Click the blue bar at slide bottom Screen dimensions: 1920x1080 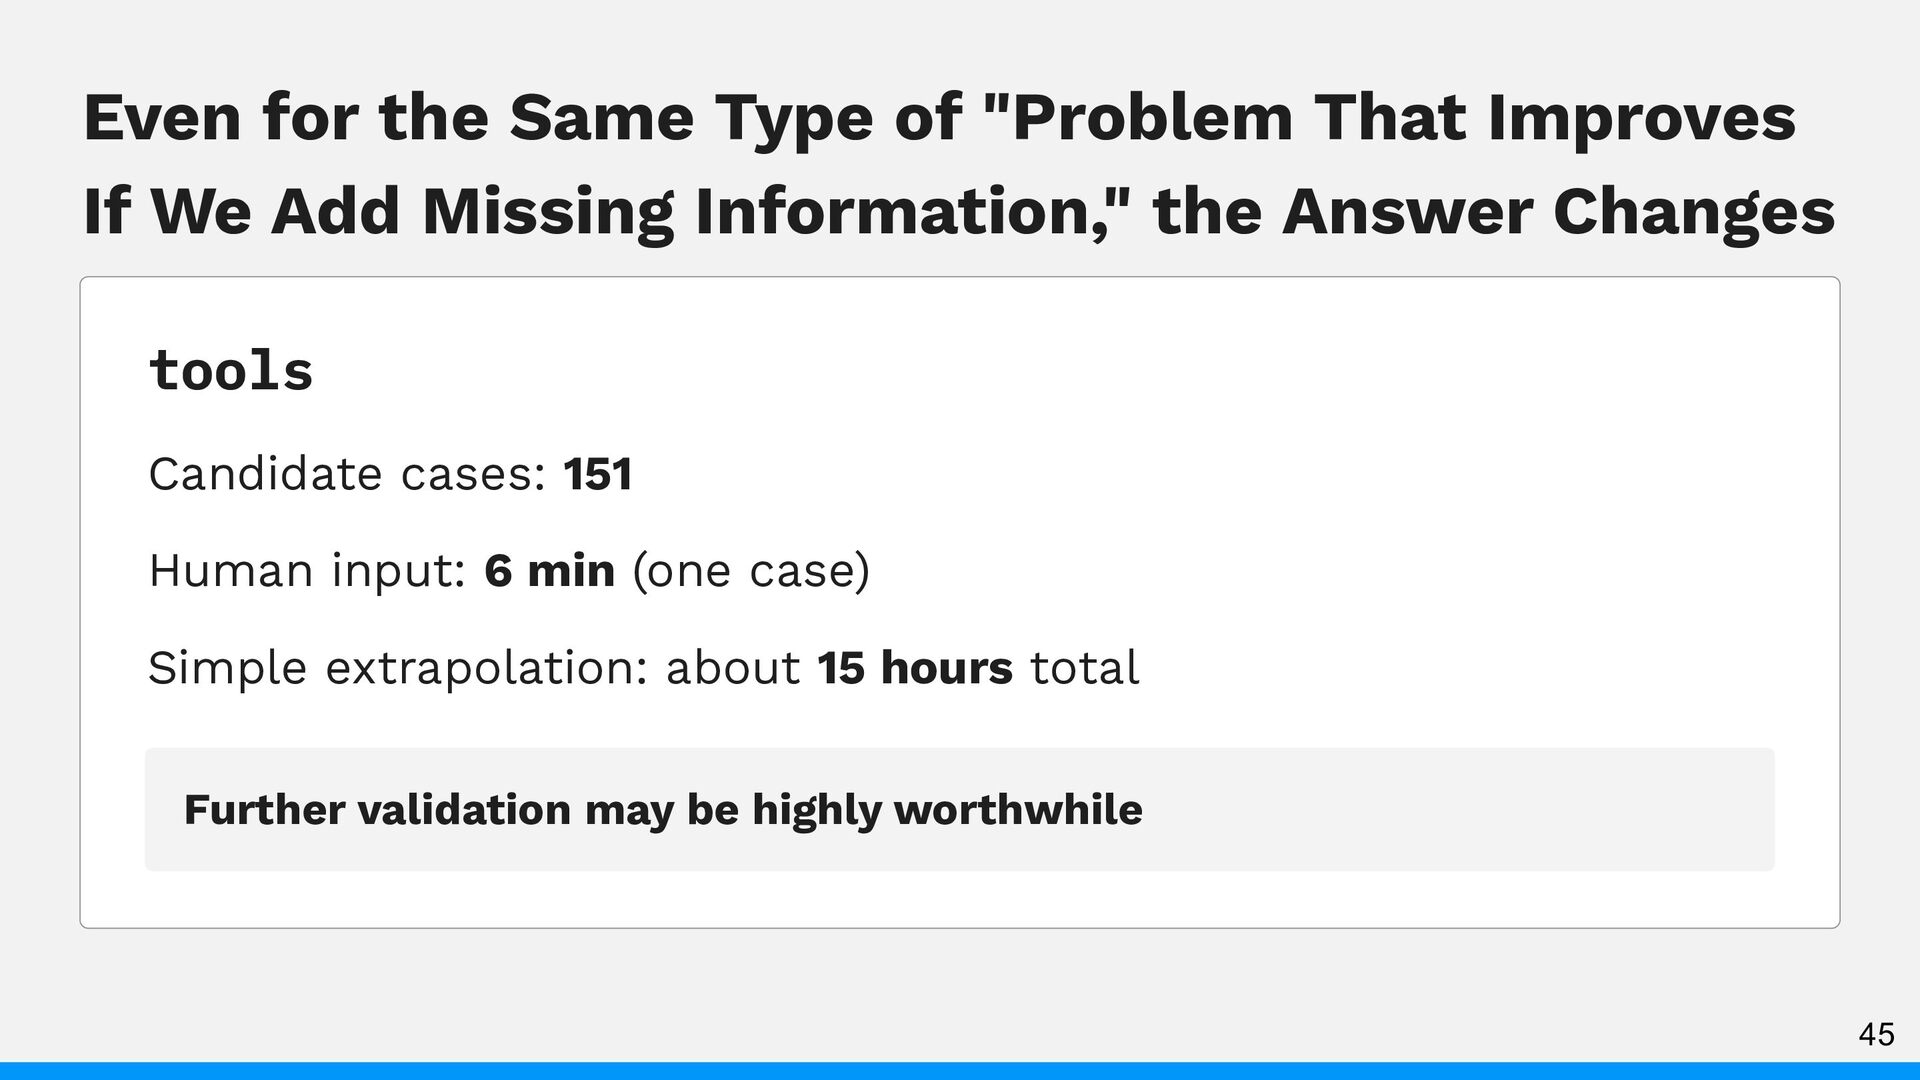point(960,1071)
